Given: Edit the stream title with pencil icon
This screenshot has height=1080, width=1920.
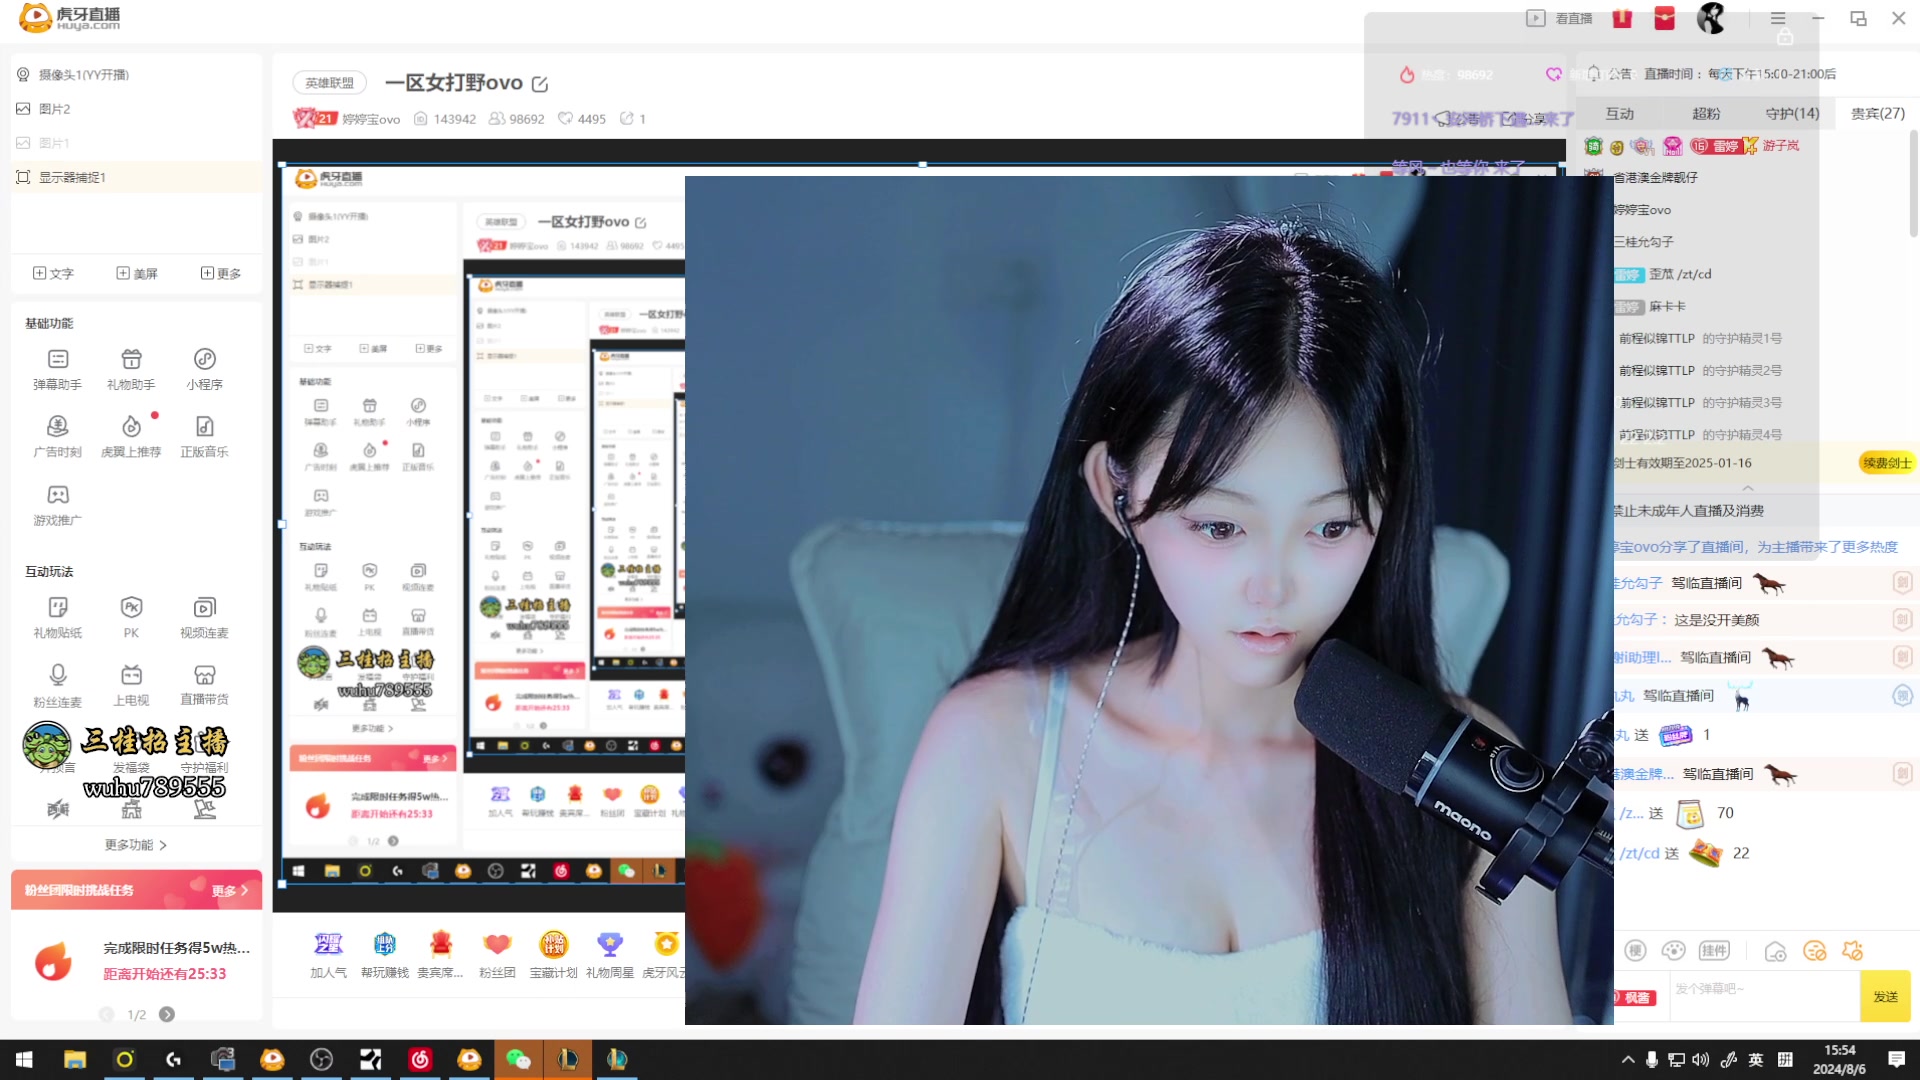Looking at the screenshot, I should coord(540,84).
